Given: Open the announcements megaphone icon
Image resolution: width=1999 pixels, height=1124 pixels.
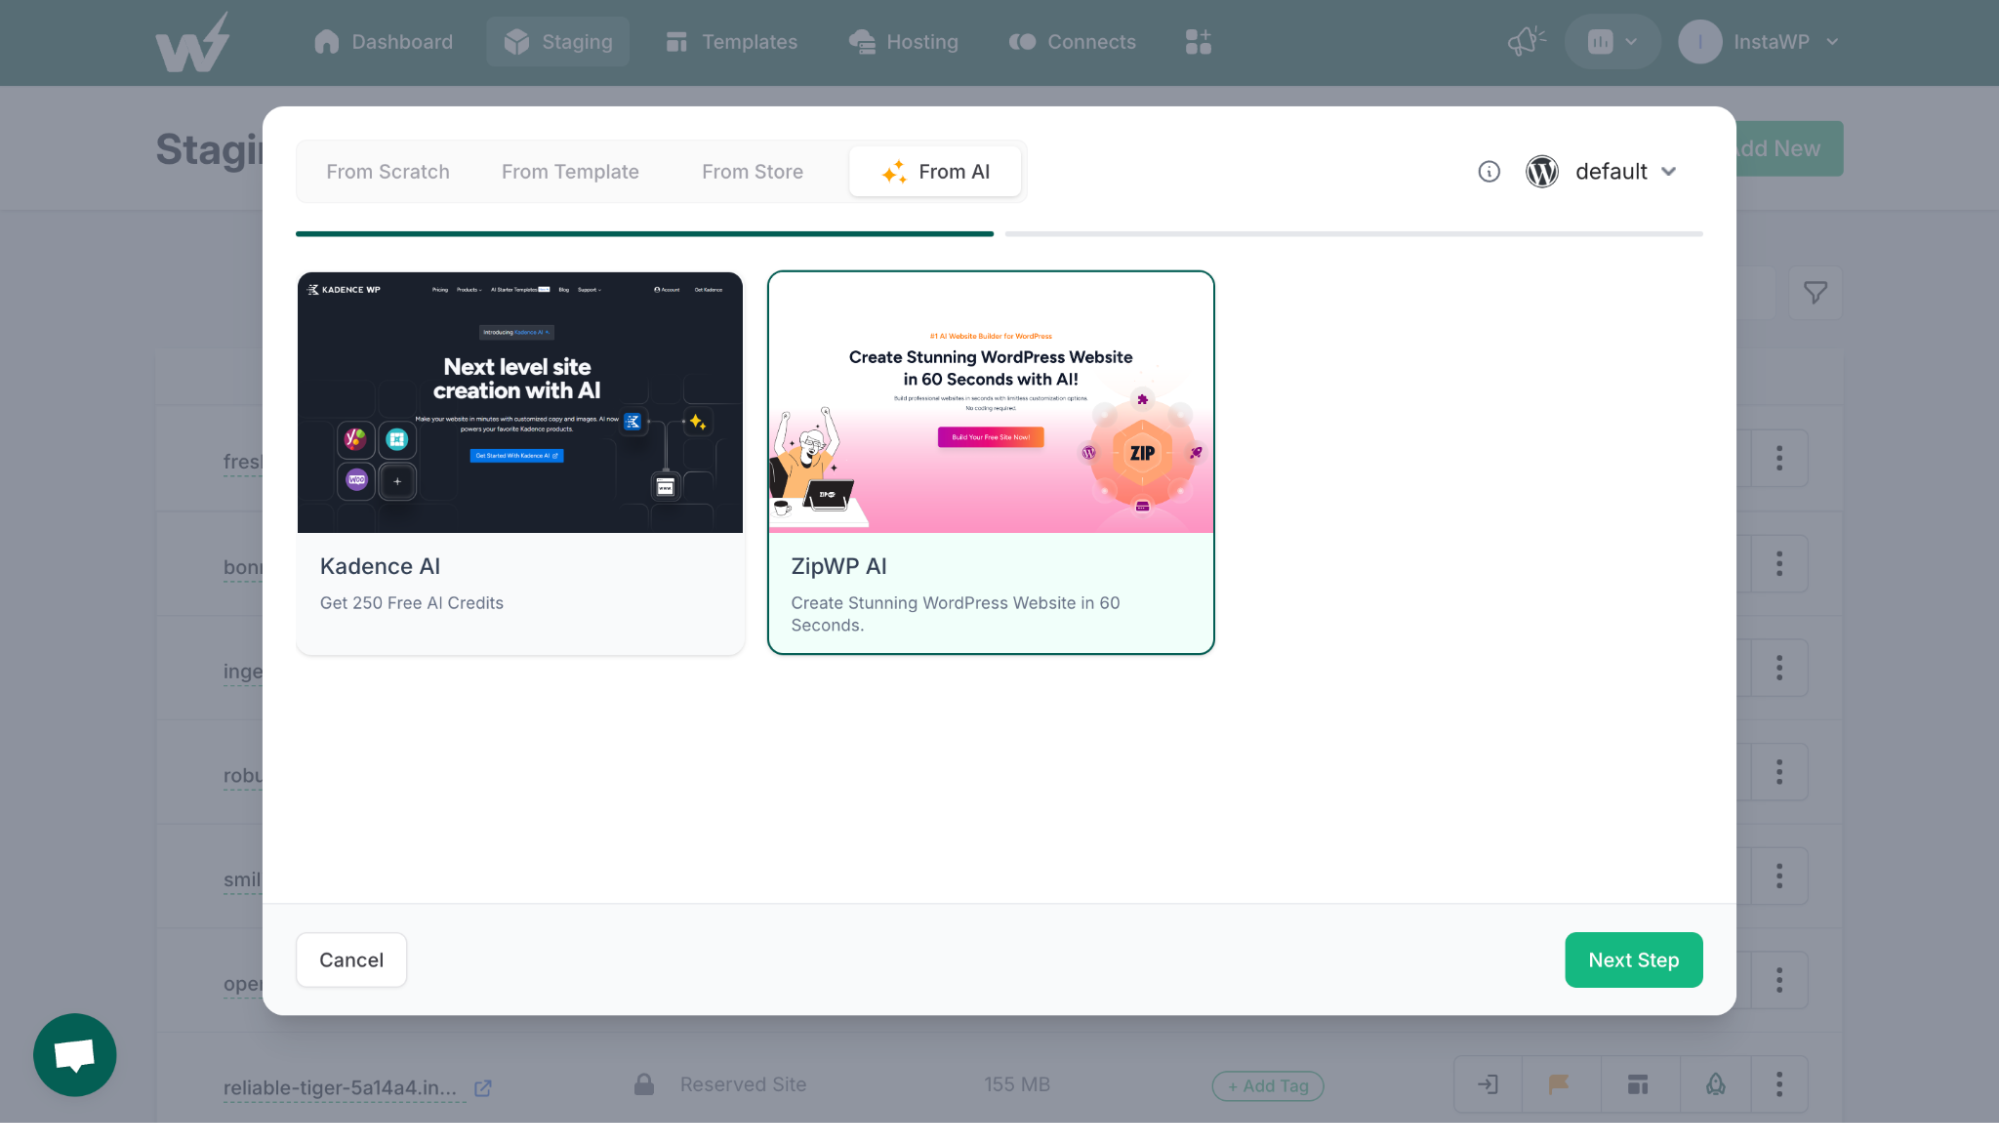Looking at the screenshot, I should click(x=1526, y=42).
